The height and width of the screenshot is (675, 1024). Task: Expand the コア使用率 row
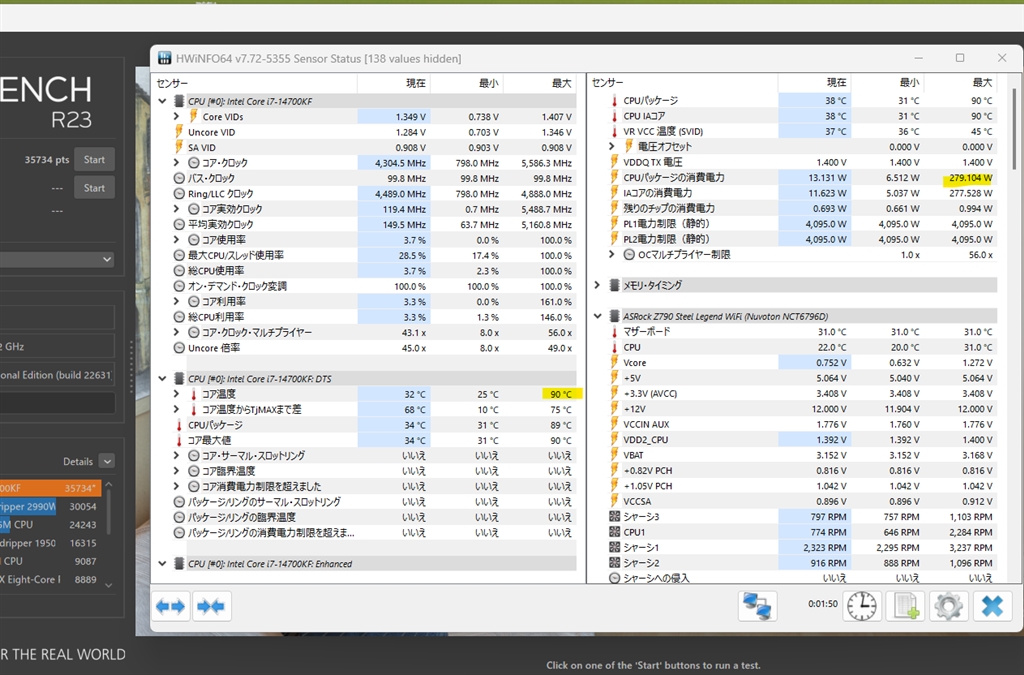click(x=176, y=240)
